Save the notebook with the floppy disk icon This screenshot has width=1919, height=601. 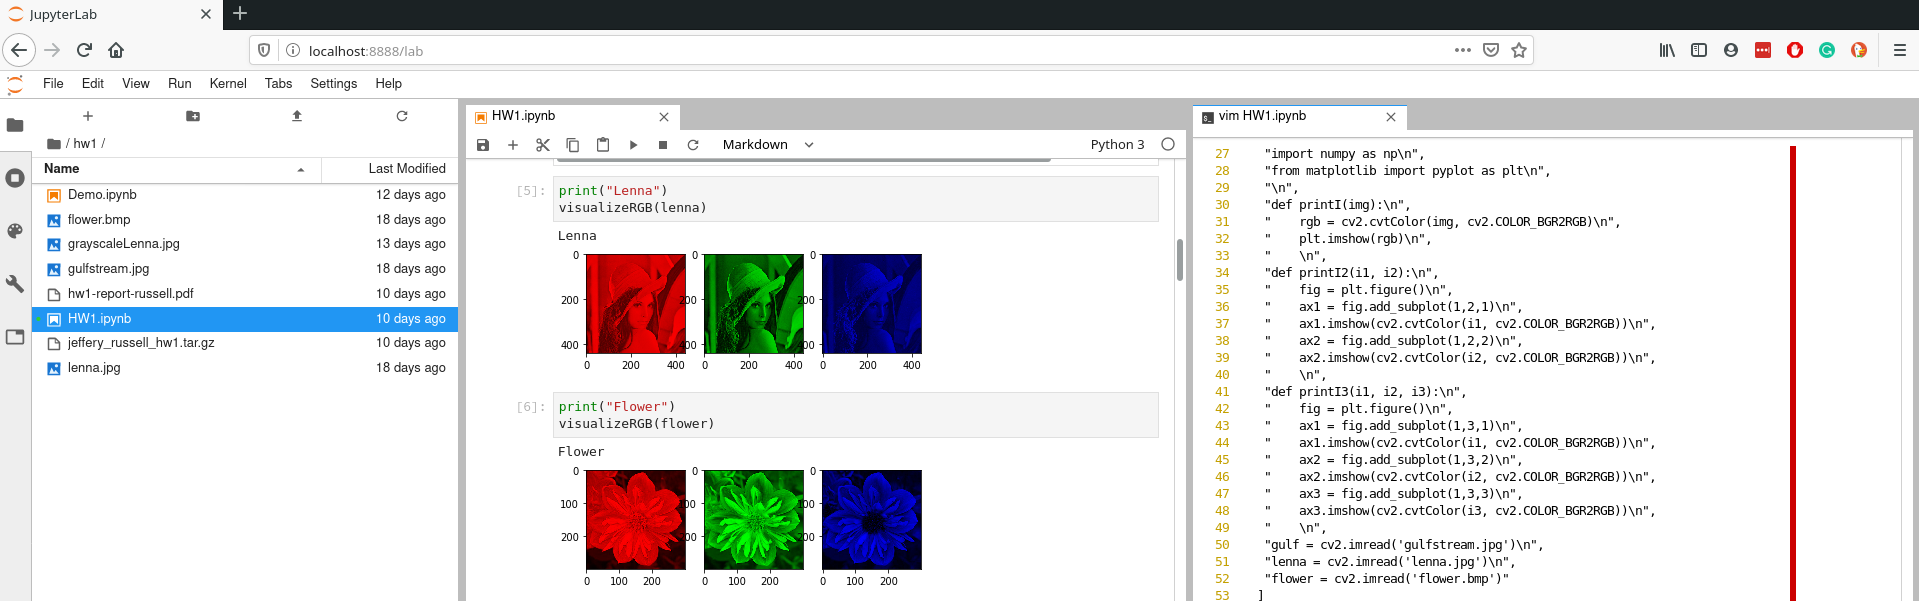483,145
